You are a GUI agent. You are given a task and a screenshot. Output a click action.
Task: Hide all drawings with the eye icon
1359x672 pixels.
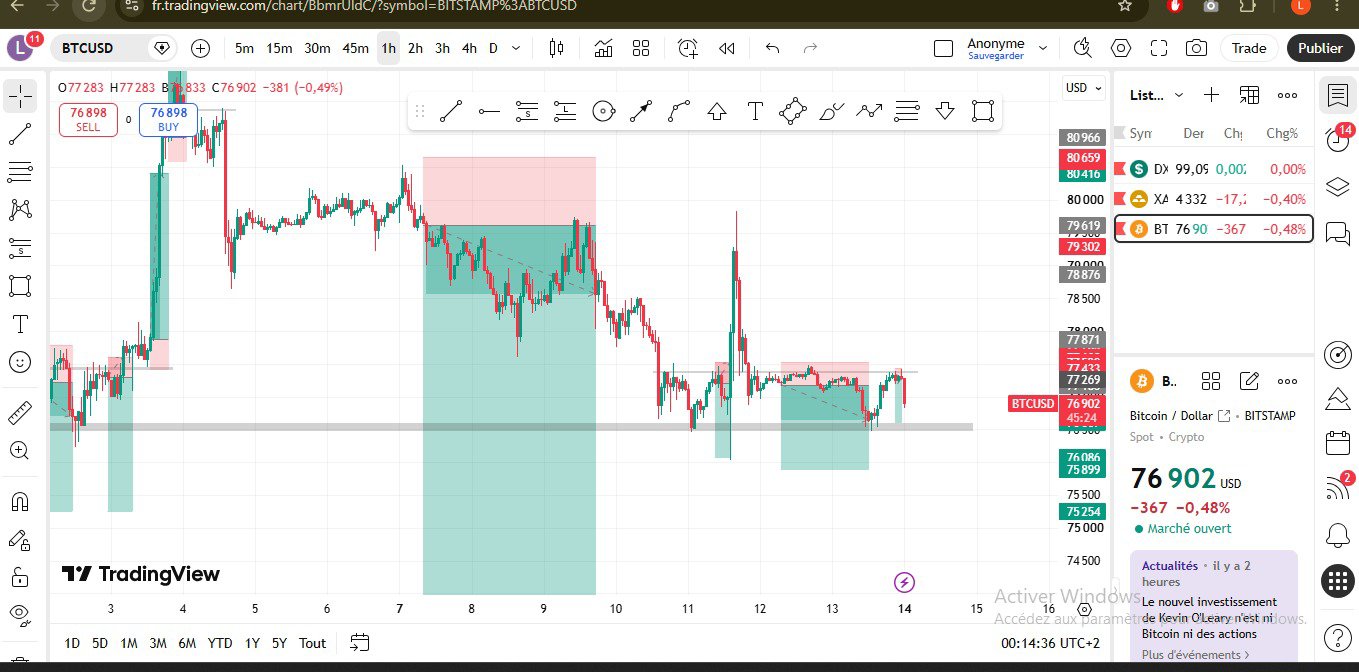[x=20, y=614]
